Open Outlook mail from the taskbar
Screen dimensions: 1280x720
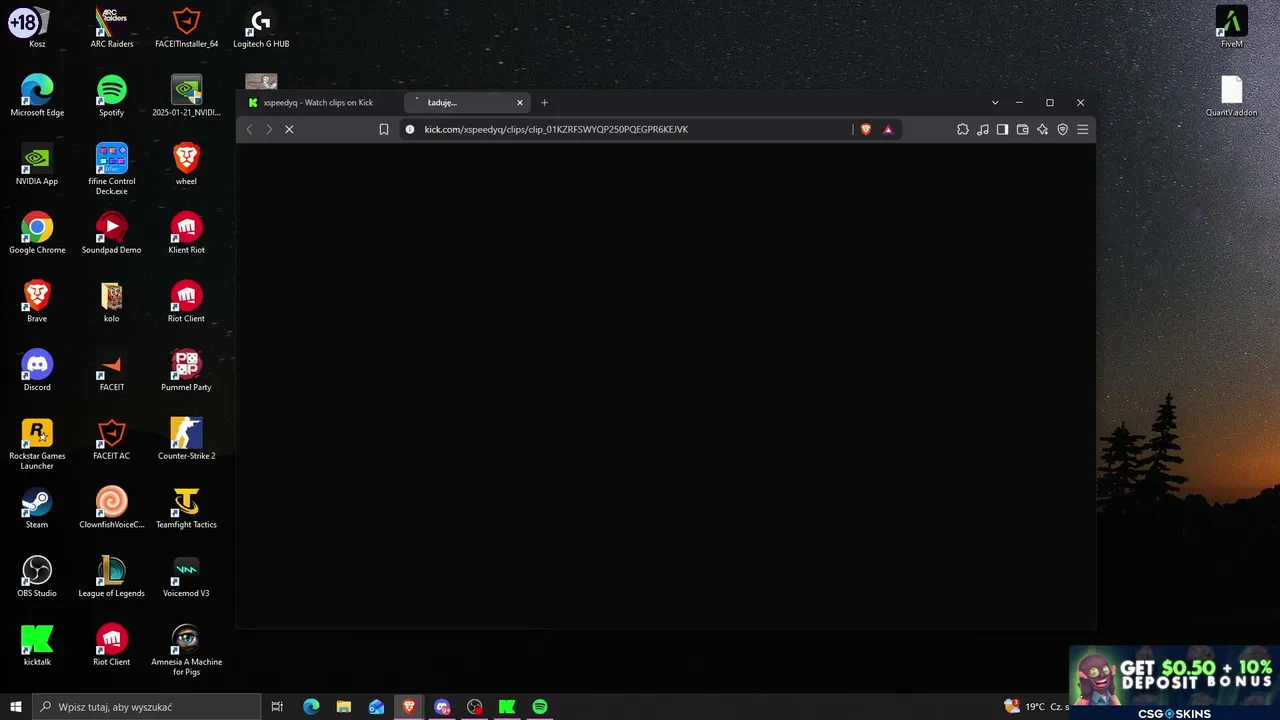click(x=376, y=707)
